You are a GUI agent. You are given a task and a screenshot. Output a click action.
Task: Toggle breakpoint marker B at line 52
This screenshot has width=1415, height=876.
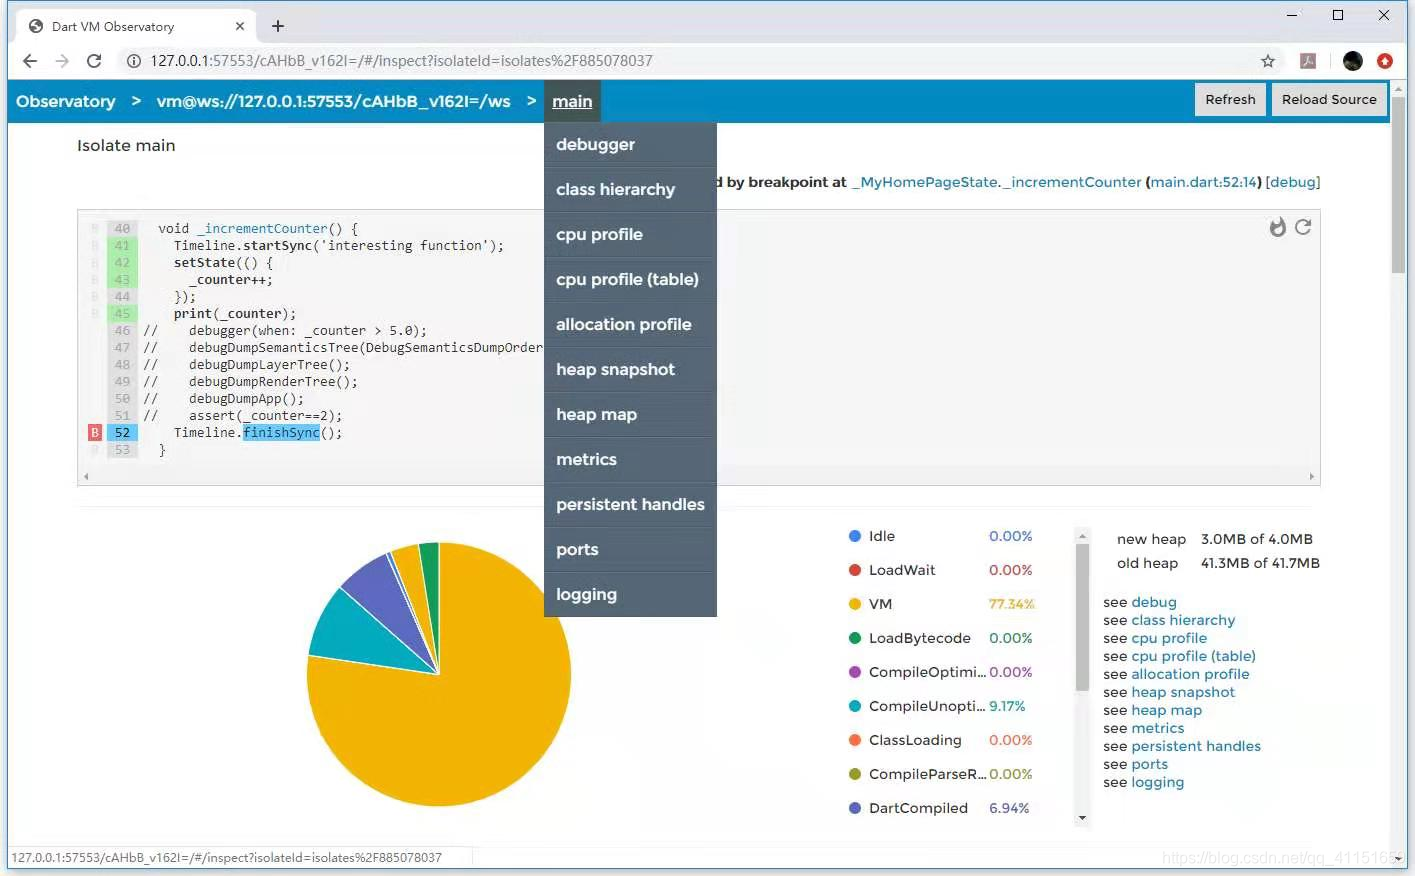(95, 432)
